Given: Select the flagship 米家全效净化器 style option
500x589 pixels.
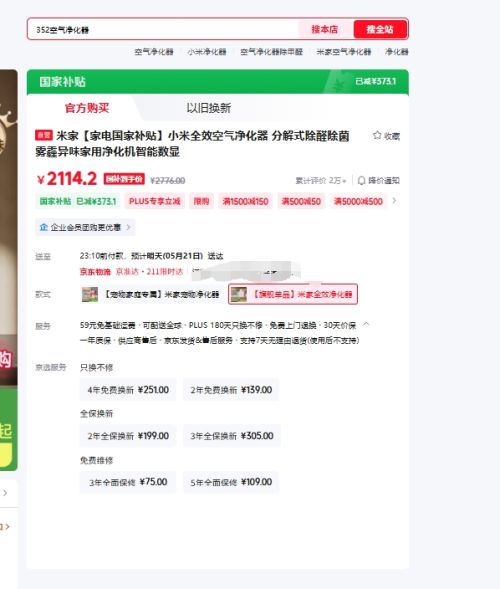Looking at the screenshot, I should [x=293, y=294].
